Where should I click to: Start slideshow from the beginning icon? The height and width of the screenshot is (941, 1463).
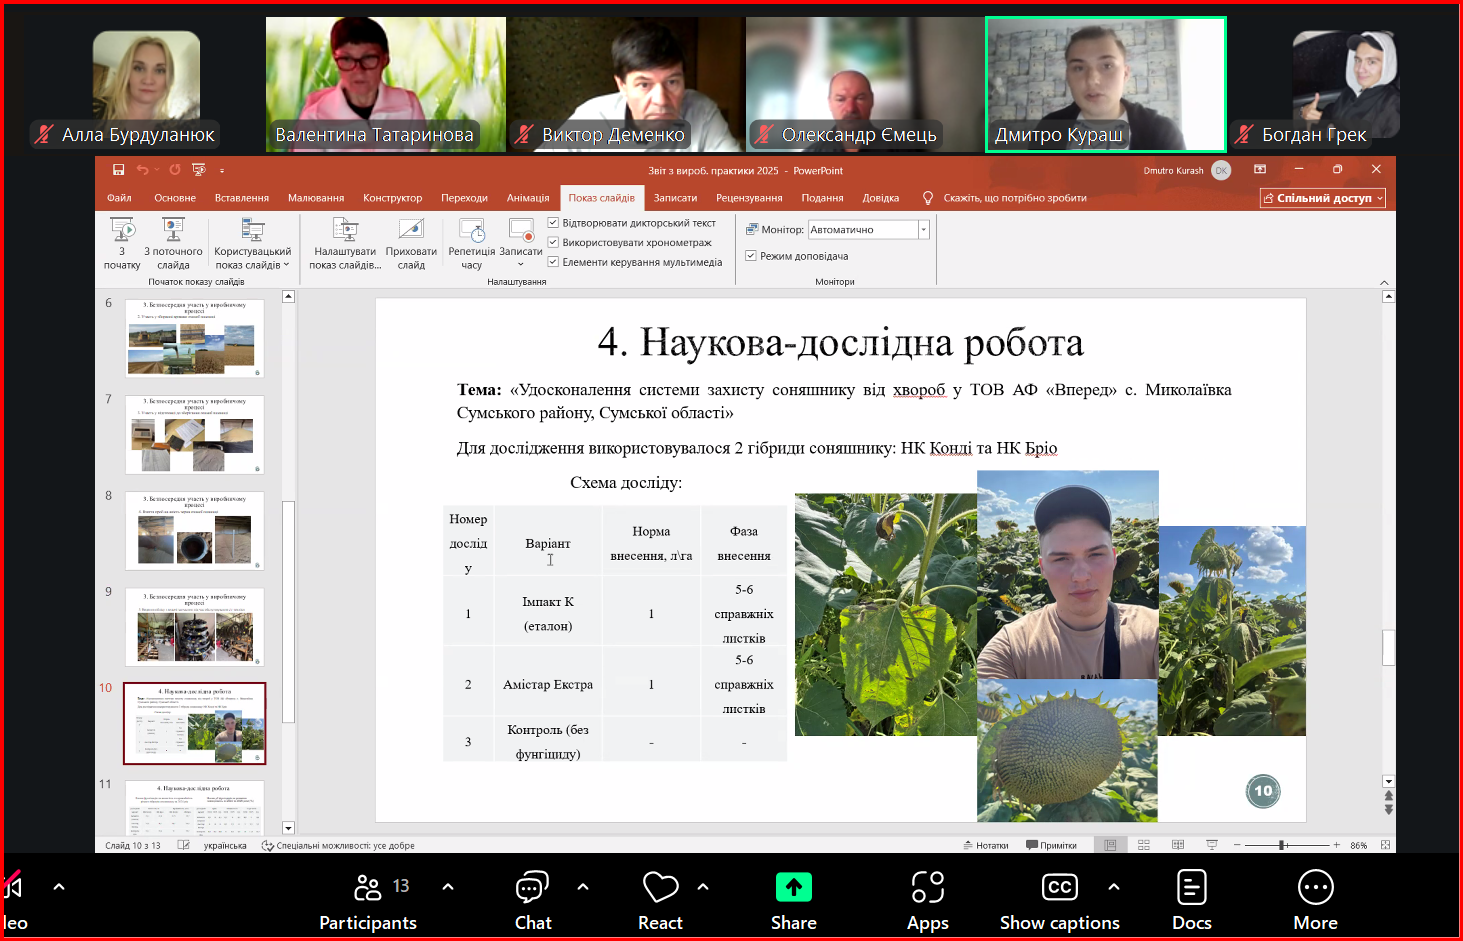click(x=122, y=232)
